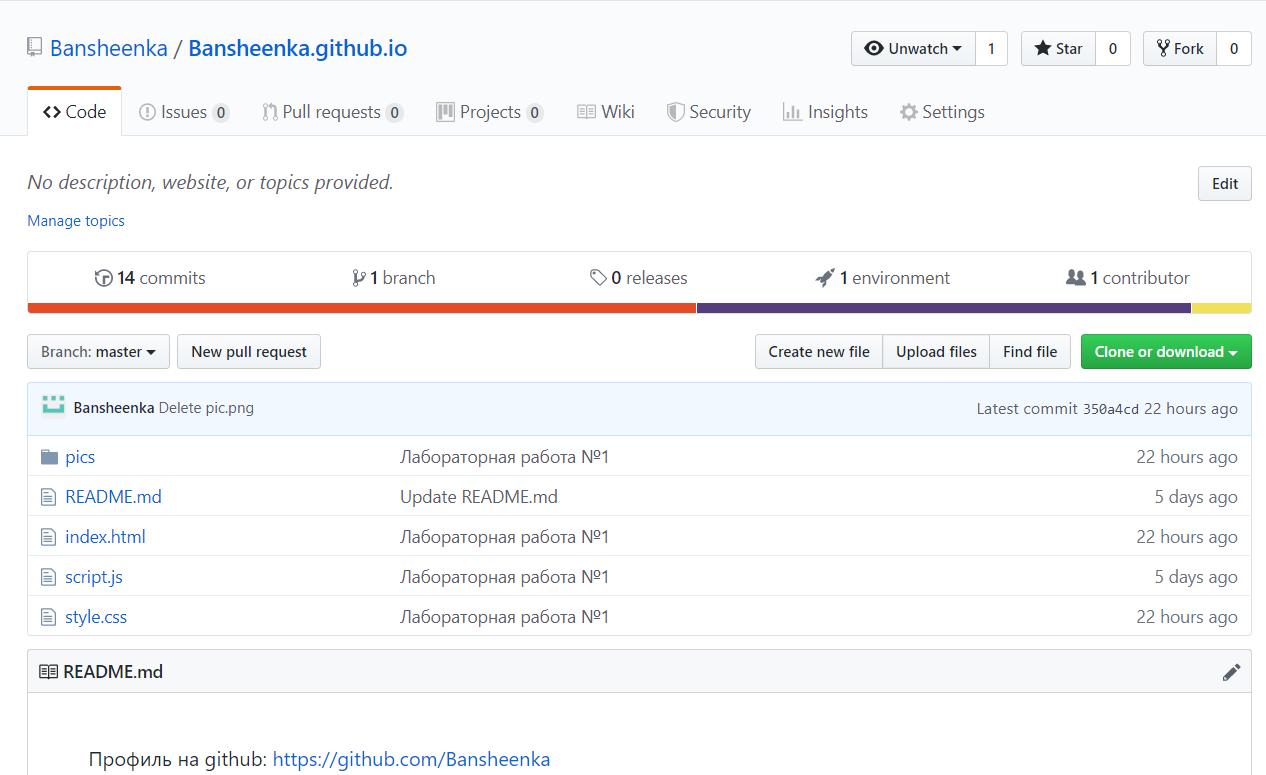Screen dimensions: 1266x775
Task: Click the pencil icon to edit README.md
Action: click(1231, 672)
